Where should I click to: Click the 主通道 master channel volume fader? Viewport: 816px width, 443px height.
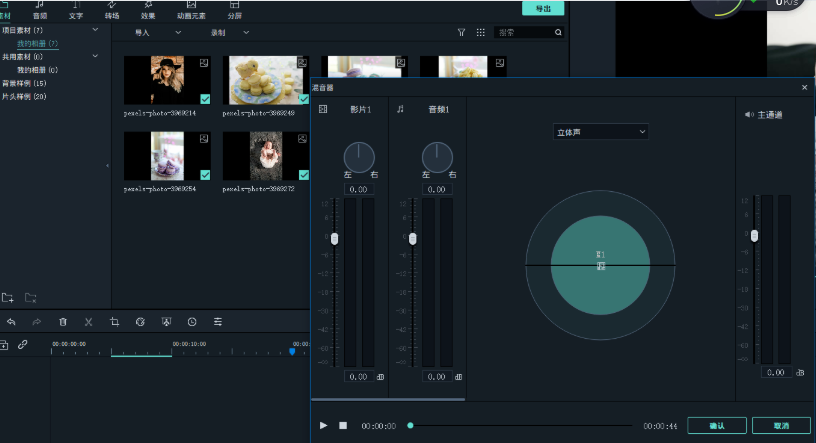tap(754, 236)
